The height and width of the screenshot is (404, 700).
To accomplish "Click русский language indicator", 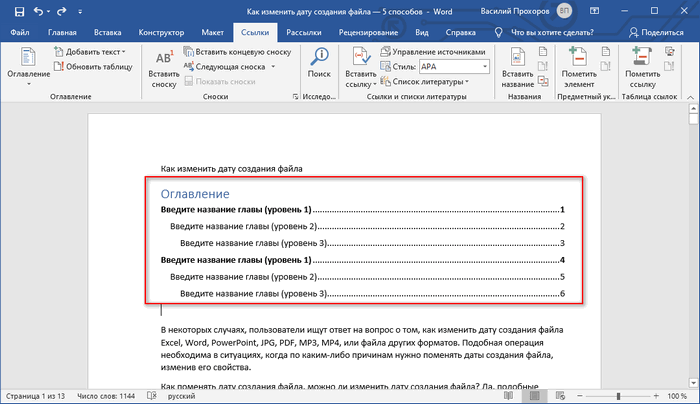I will (181, 396).
